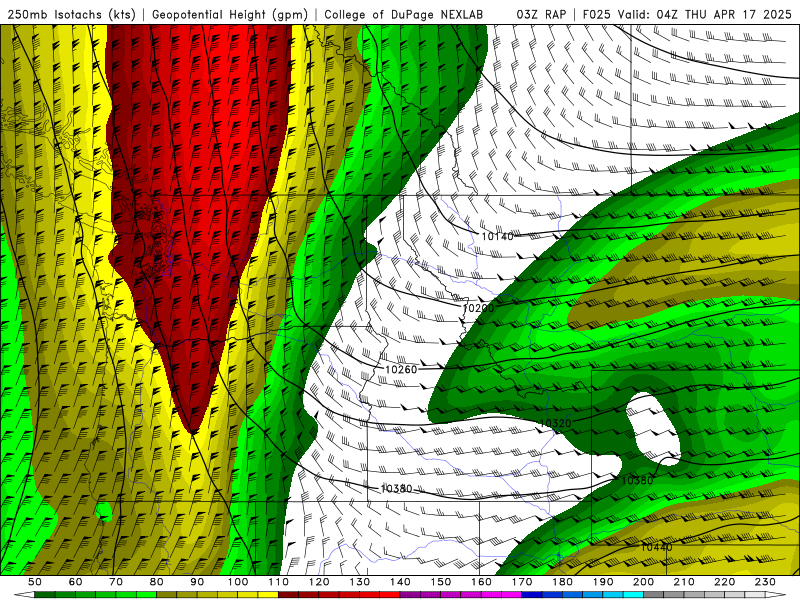Click the 220 value on the color scale

725,582
